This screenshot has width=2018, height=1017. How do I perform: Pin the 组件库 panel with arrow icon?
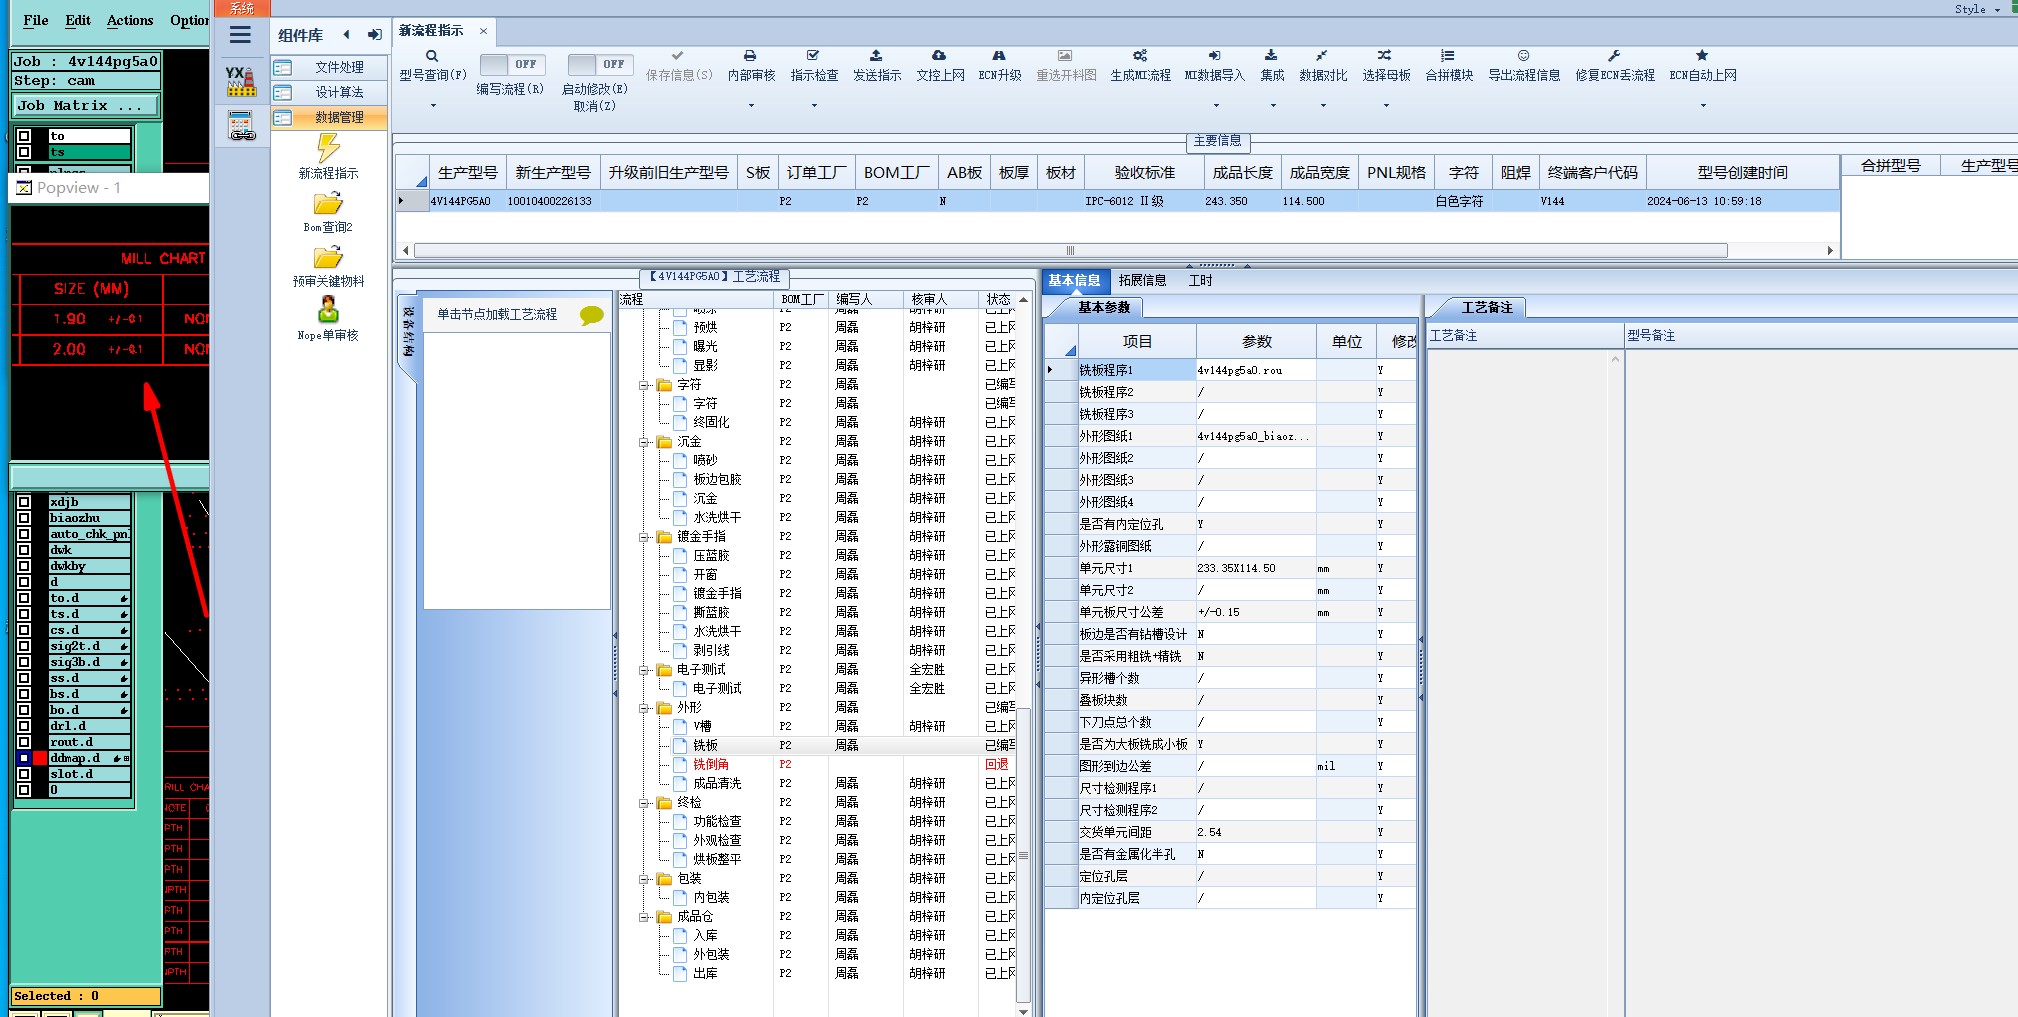(374, 35)
